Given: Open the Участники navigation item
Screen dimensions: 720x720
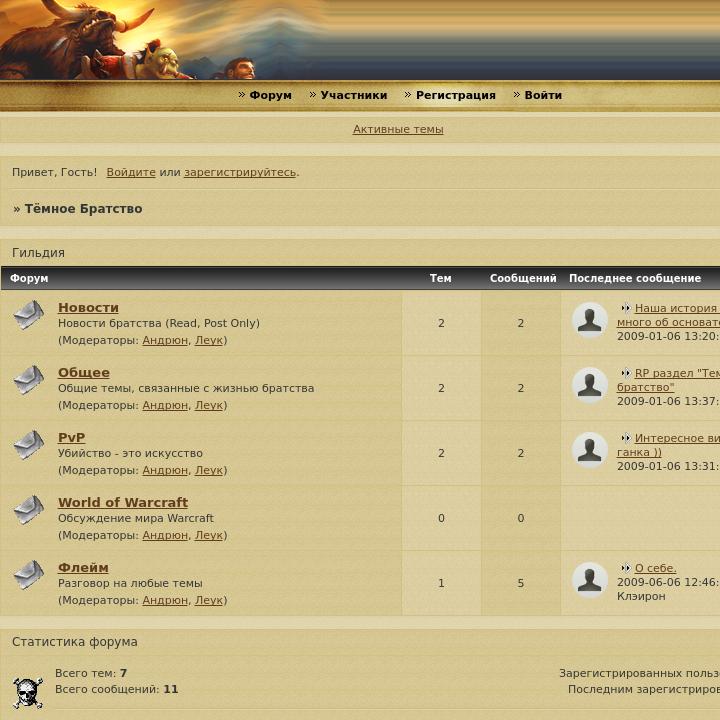Looking at the screenshot, I should click(x=354, y=95).
